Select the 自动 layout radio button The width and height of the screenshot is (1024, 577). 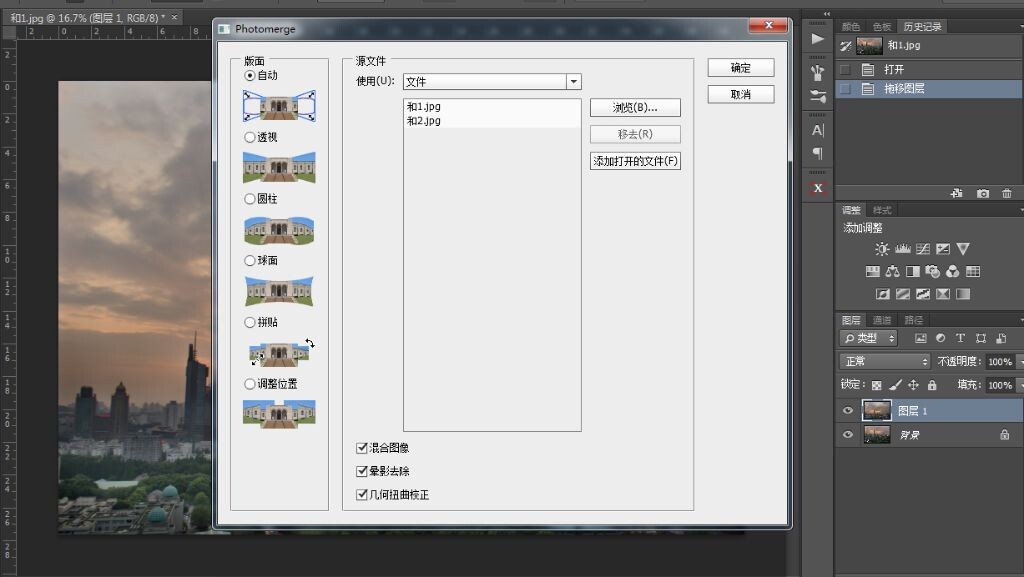[x=249, y=76]
